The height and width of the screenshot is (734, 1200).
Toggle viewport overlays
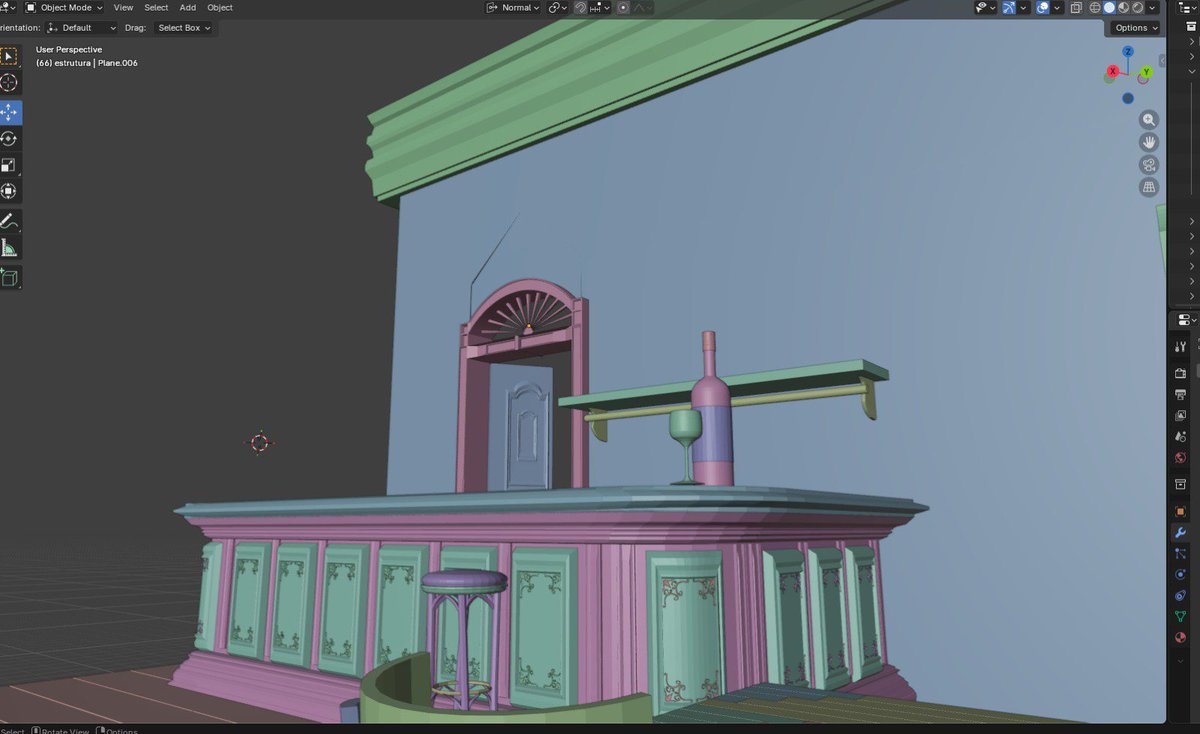(x=1042, y=7)
